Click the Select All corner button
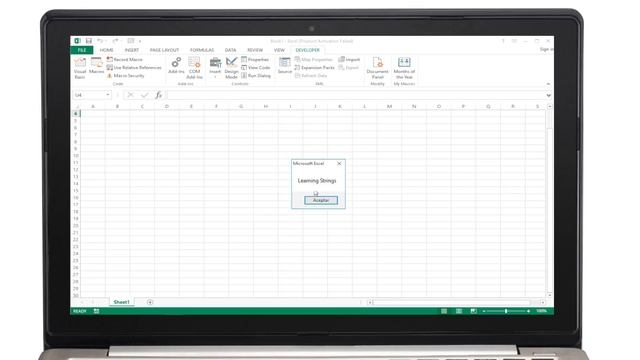 coord(76,107)
